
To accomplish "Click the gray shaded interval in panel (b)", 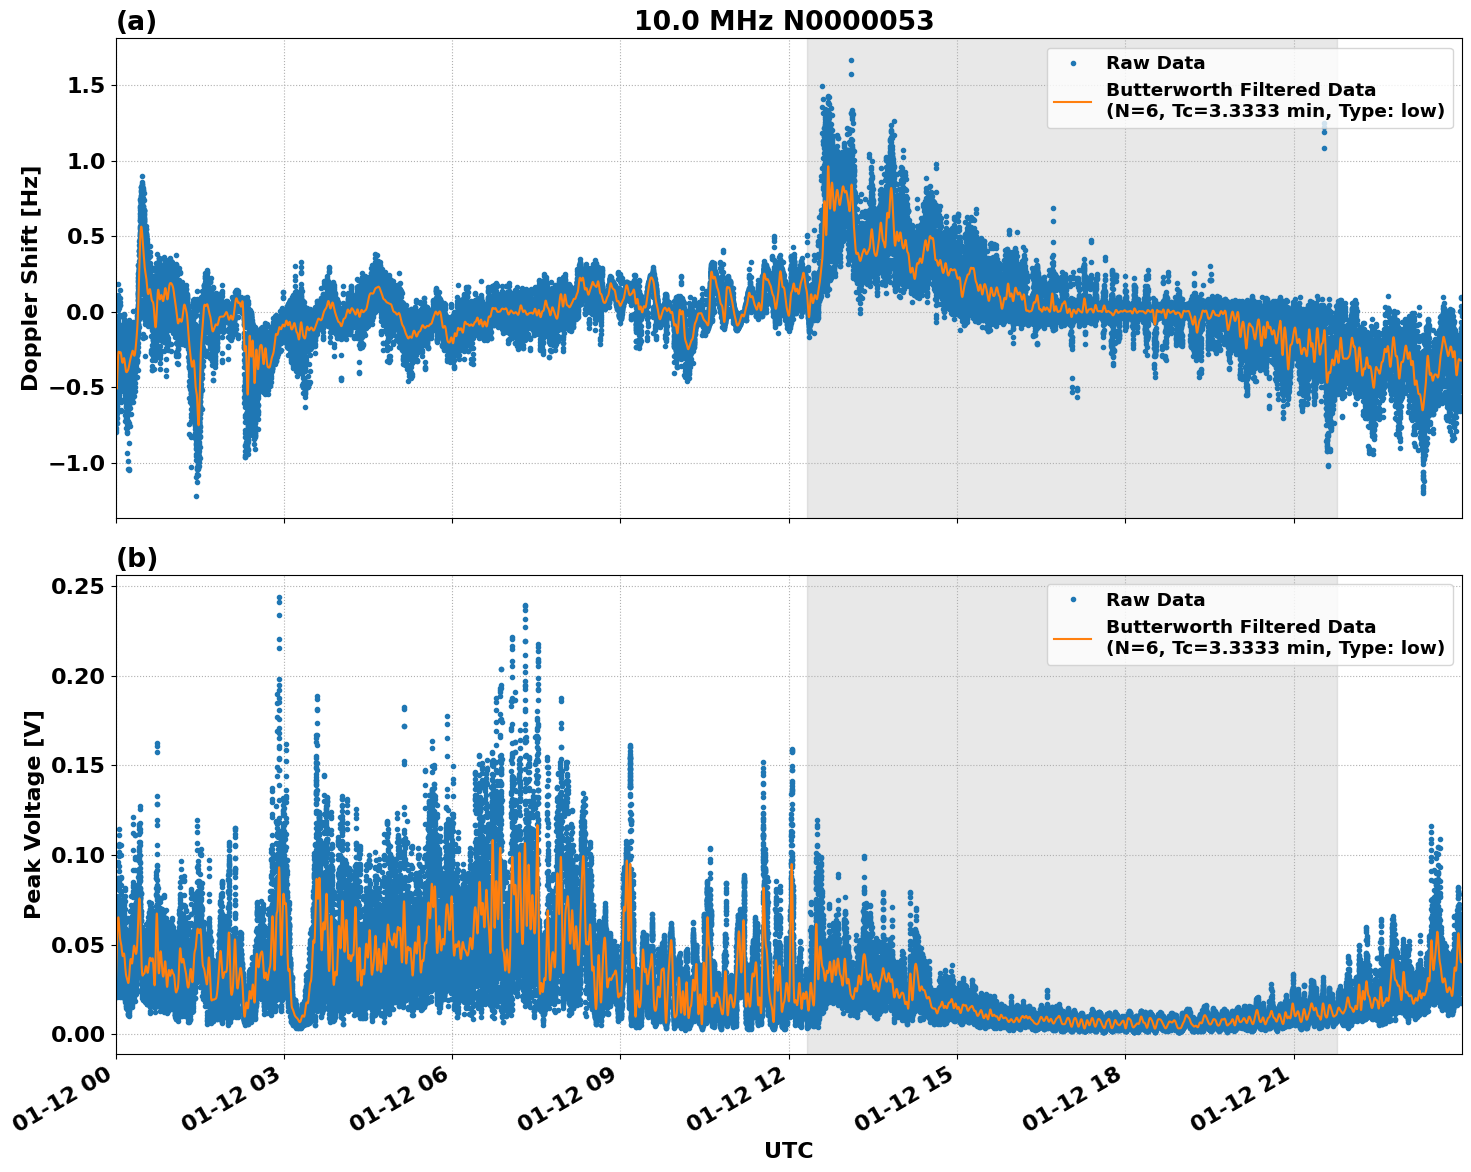I will [1072, 815].
